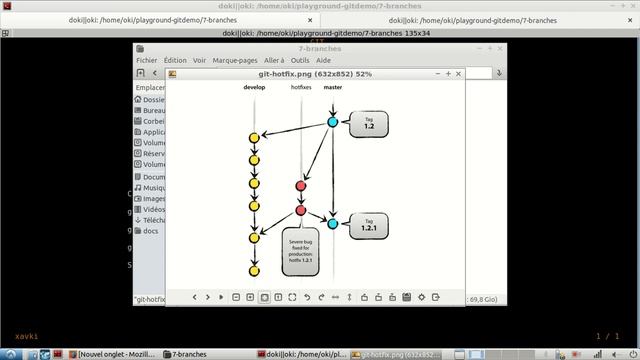Switch to Nouvel onglet Mozilla taskbar entry
Screen dimensions: 640x360
(112, 354)
